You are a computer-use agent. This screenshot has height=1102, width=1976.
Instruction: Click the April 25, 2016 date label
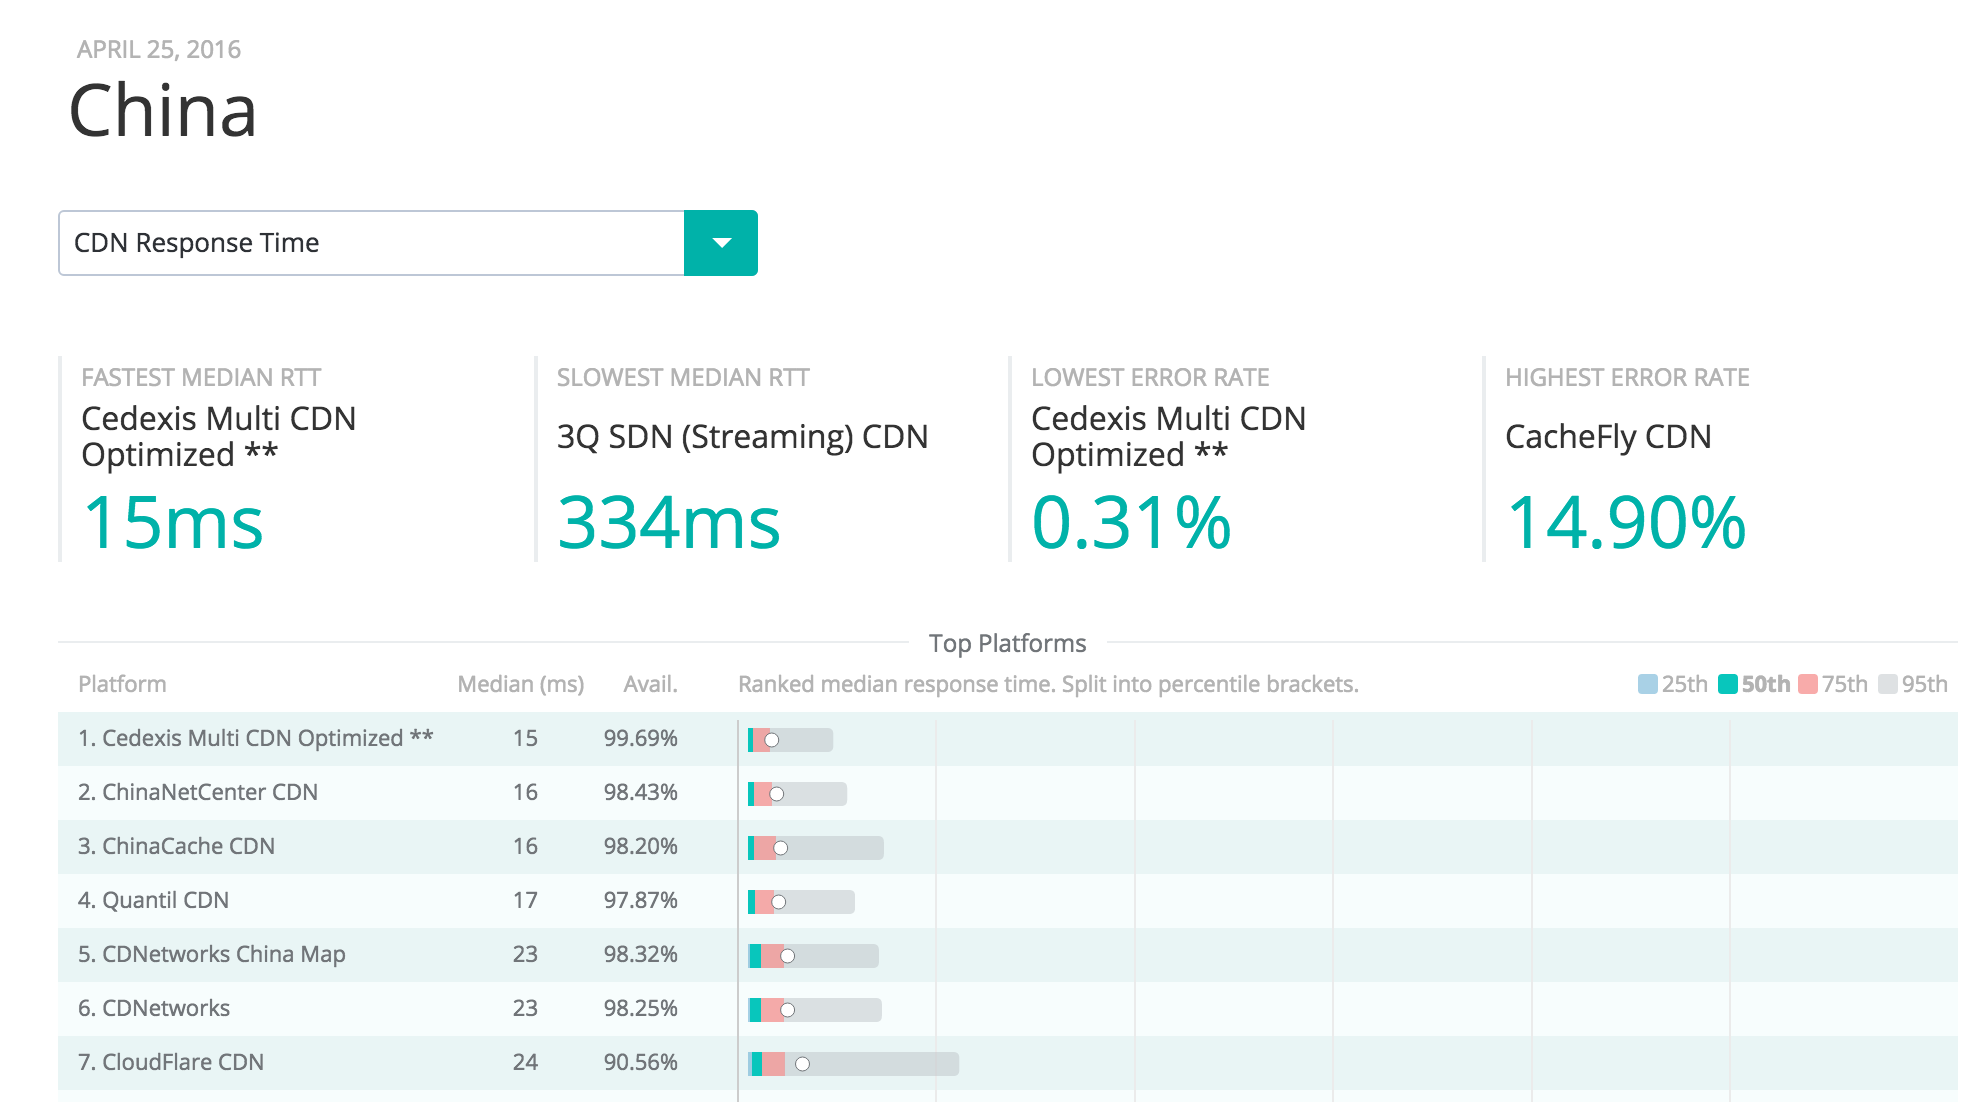[x=159, y=50]
